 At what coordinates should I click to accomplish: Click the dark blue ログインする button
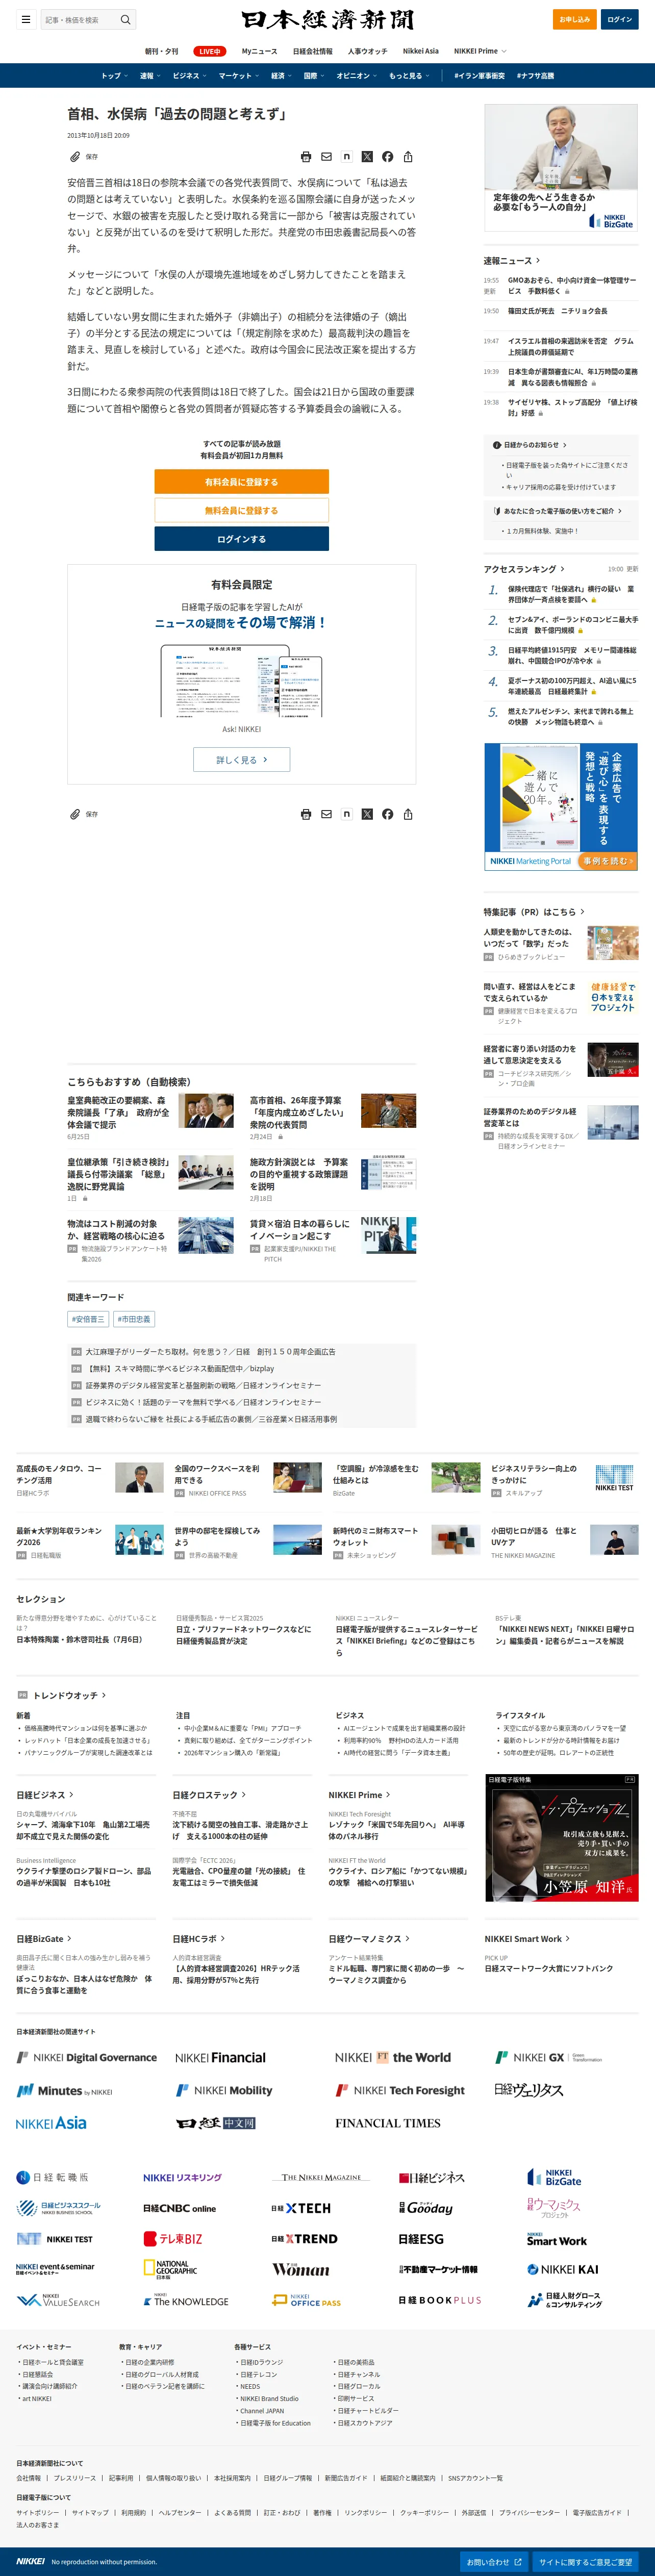(x=241, y=539)
